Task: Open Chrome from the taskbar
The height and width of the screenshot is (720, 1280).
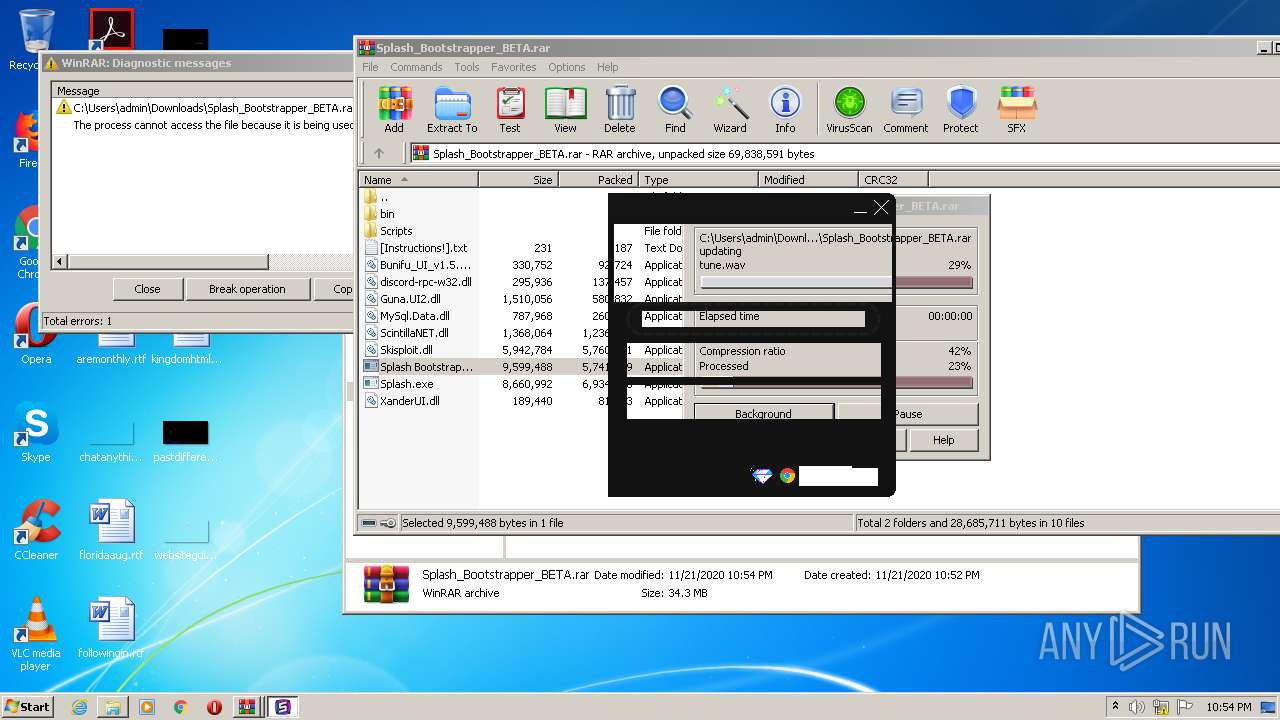Action: point(180,707)
